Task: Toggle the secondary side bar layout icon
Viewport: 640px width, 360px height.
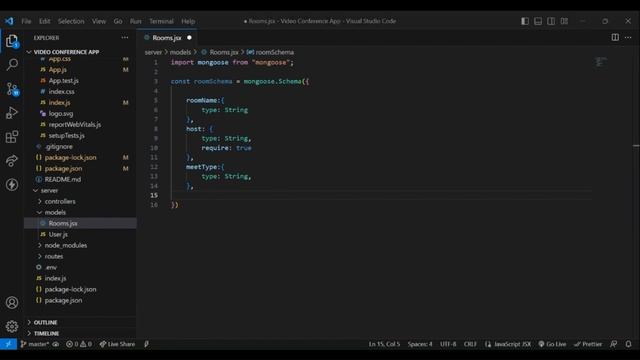Action: [x=551, y=21]
